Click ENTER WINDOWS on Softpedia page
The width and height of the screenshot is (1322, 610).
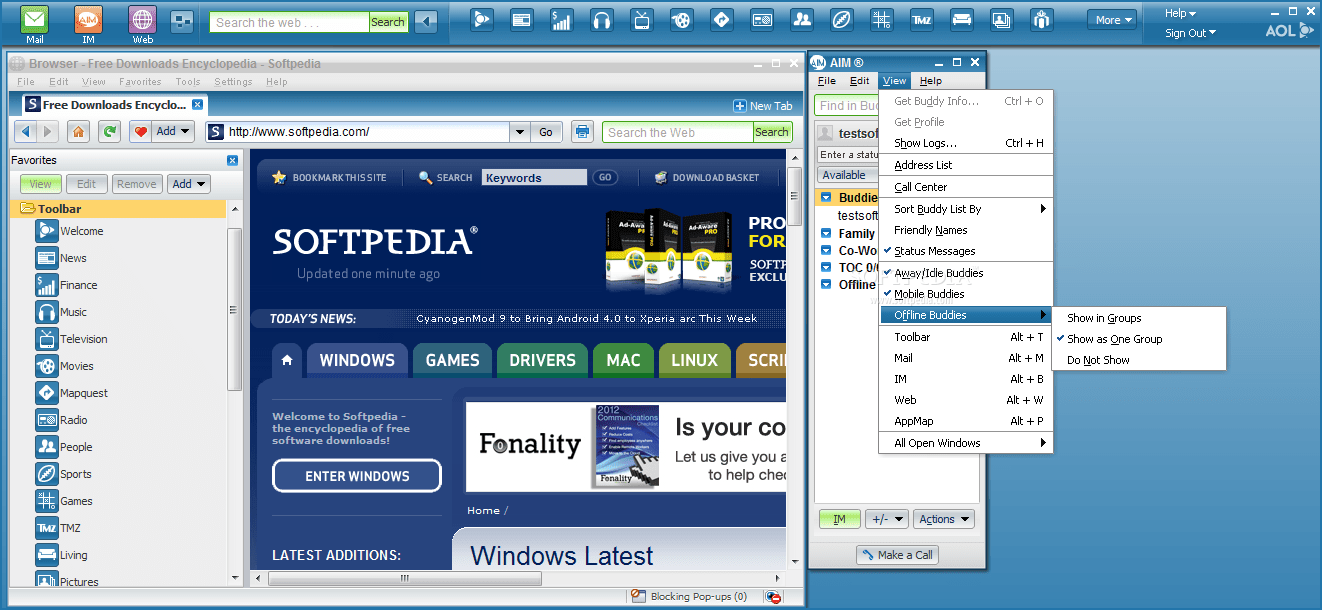[357, 476]
